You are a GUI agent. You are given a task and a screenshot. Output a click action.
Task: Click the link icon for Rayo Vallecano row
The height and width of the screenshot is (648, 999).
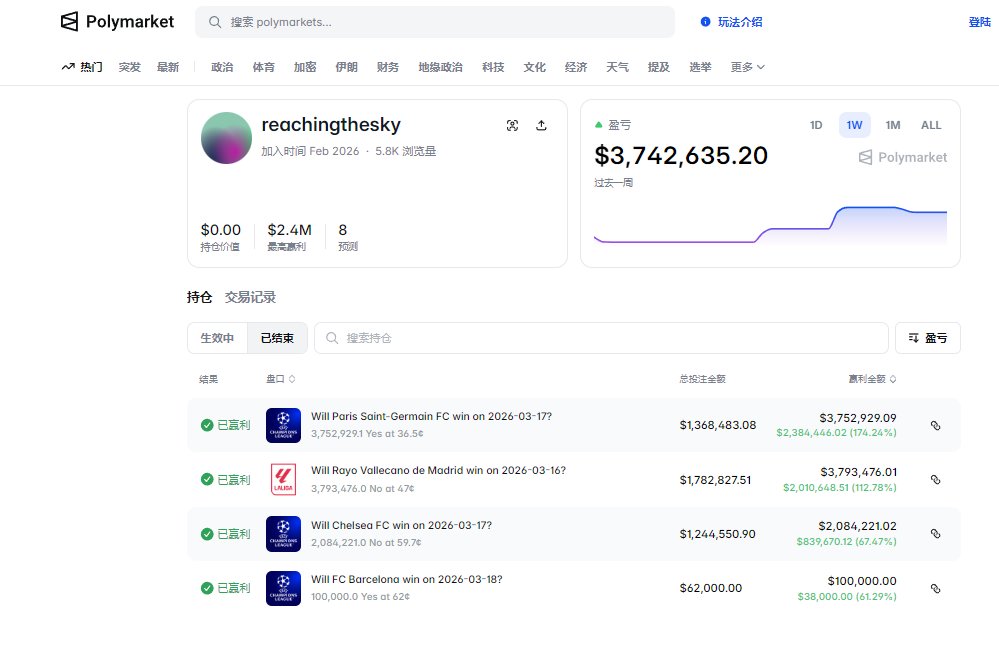(x=935, y=480)
